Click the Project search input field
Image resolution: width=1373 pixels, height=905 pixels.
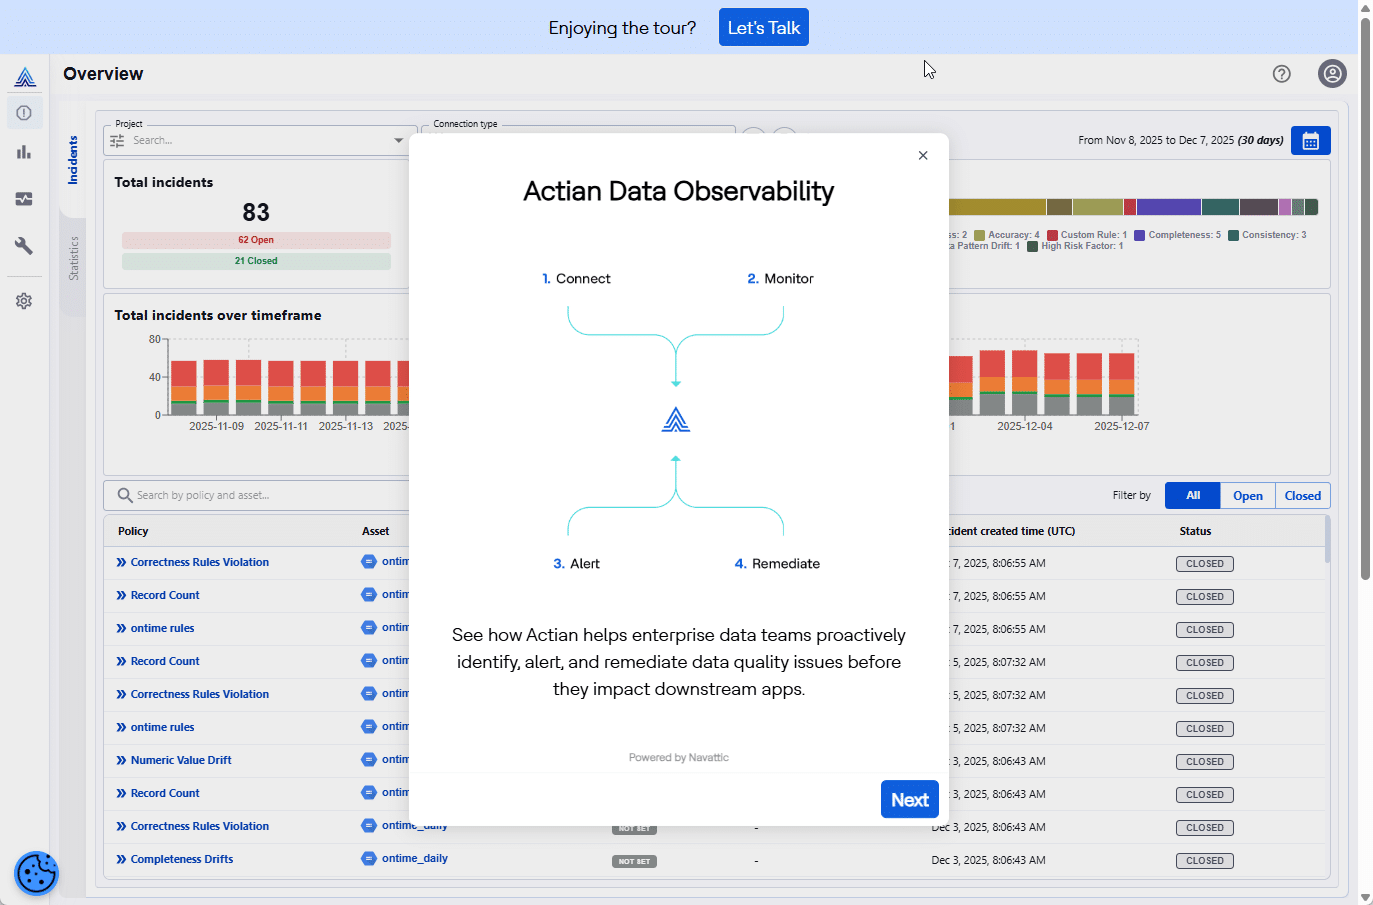point(260,141)
